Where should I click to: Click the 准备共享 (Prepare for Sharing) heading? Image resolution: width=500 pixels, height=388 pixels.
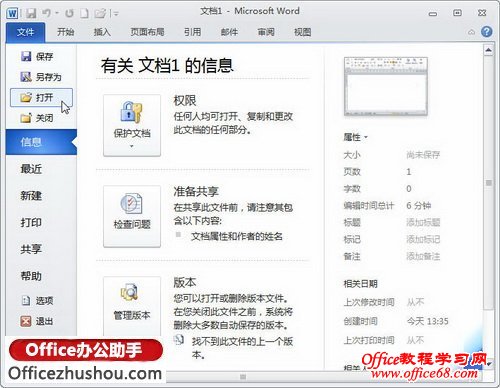(196, 191)
